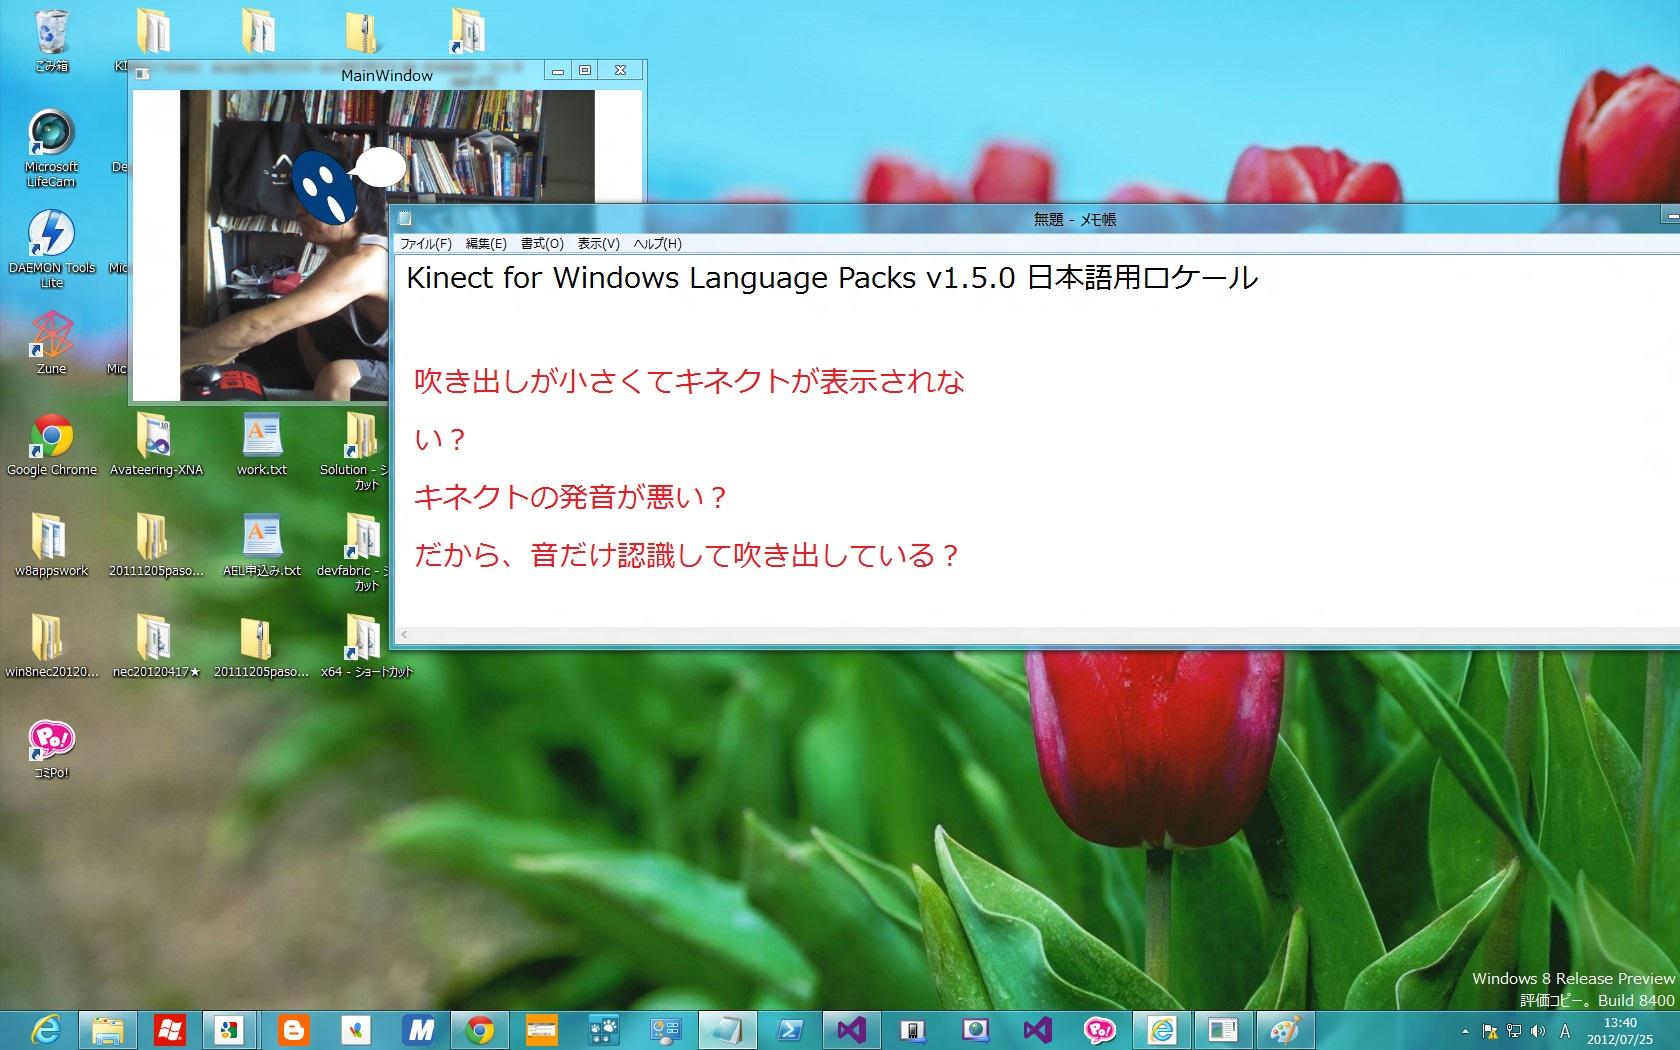Select the w8appswork folder
This screenshot has height=1050, width=1680.
51,546
